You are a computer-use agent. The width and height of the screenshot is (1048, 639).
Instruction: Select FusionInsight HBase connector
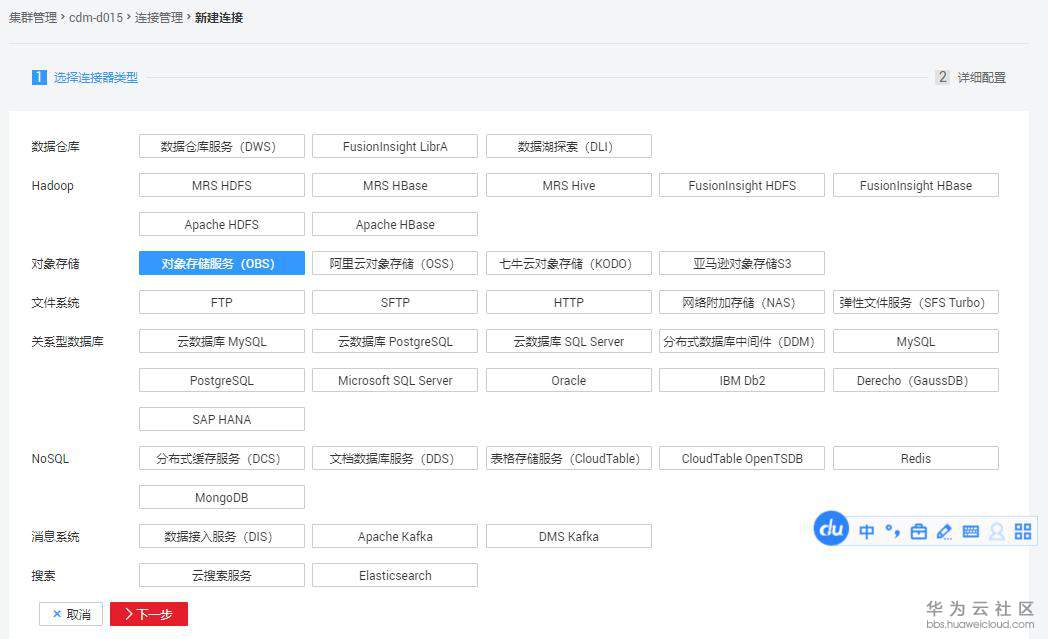(x=916, y=185)
